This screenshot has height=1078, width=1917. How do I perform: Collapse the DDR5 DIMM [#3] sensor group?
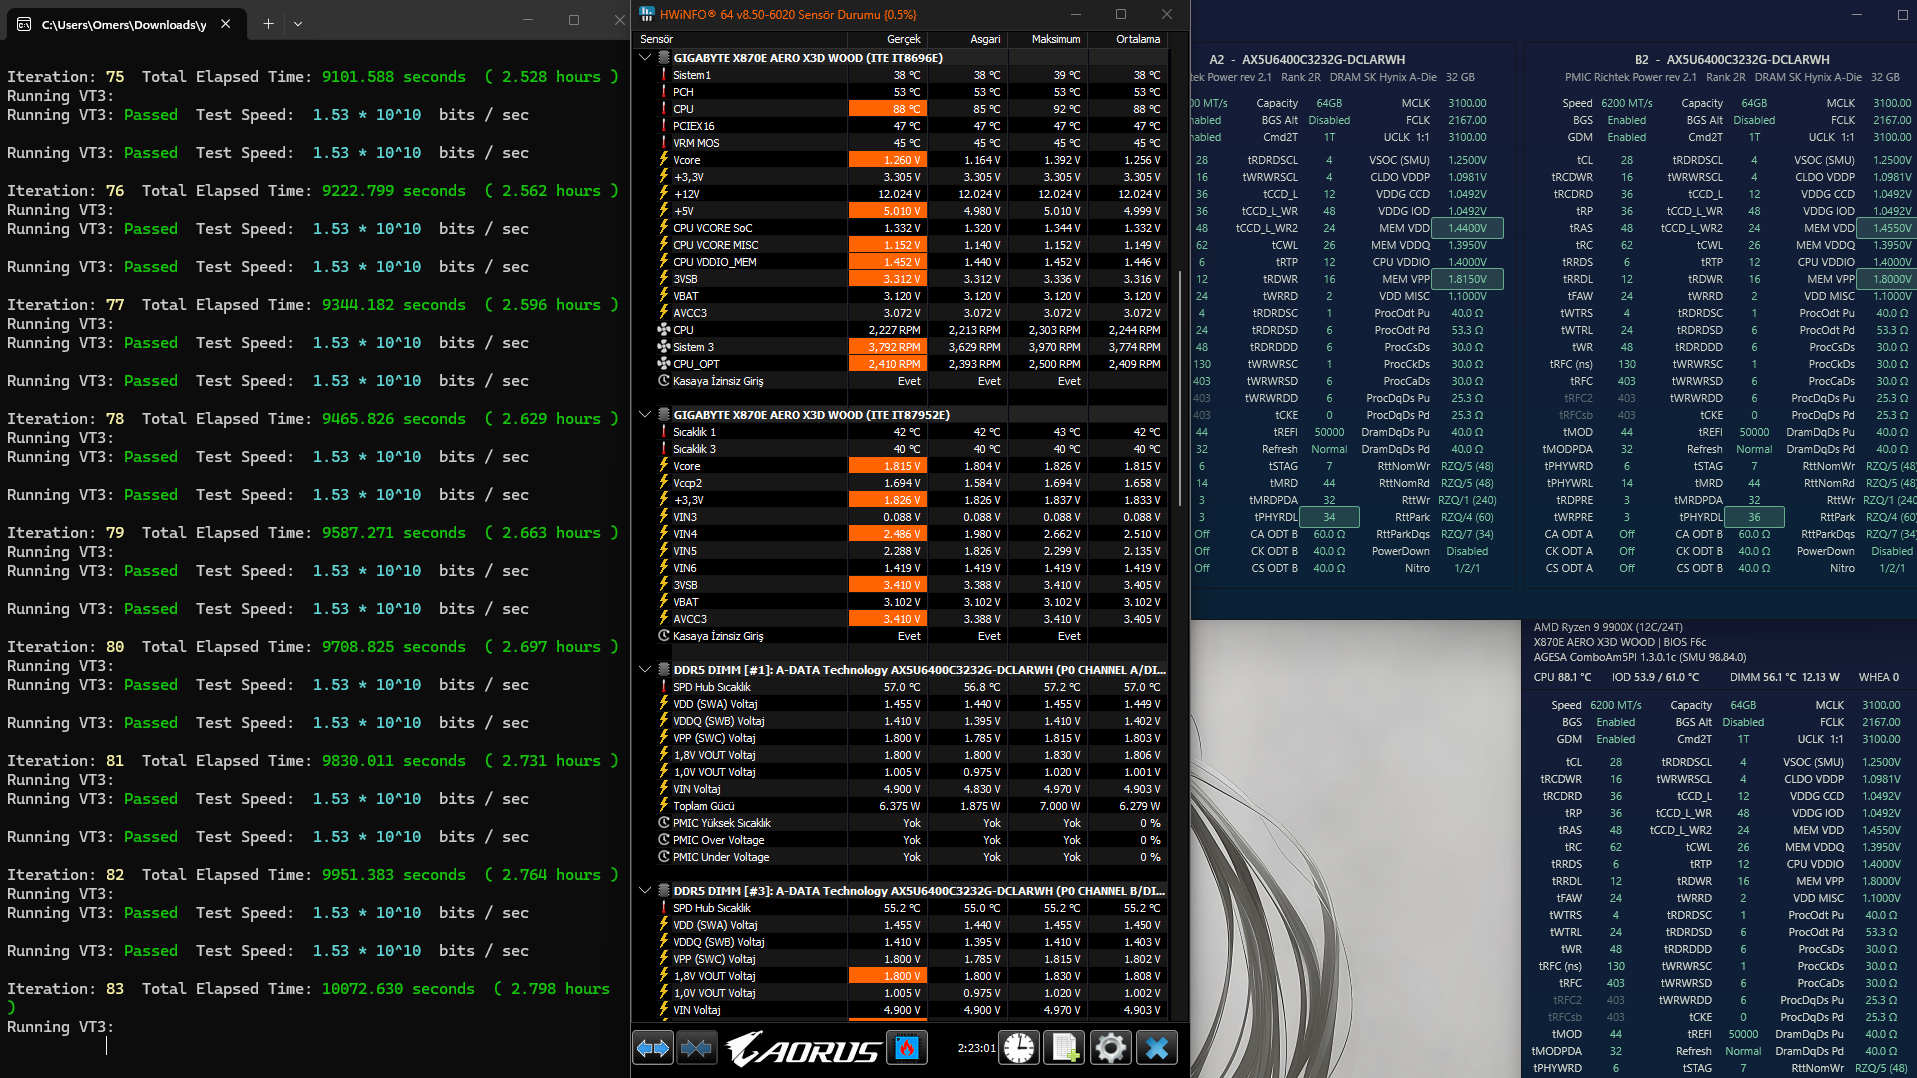pyautogui.click(x=645, y=891)
